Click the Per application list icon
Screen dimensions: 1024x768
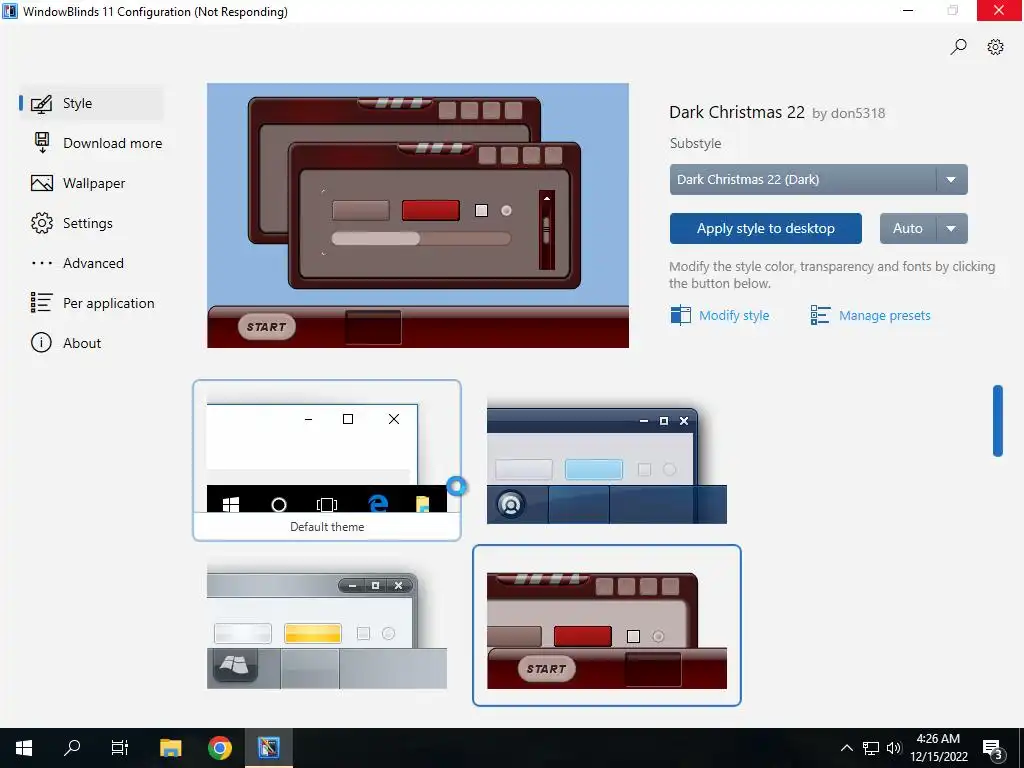coord(41,302)
